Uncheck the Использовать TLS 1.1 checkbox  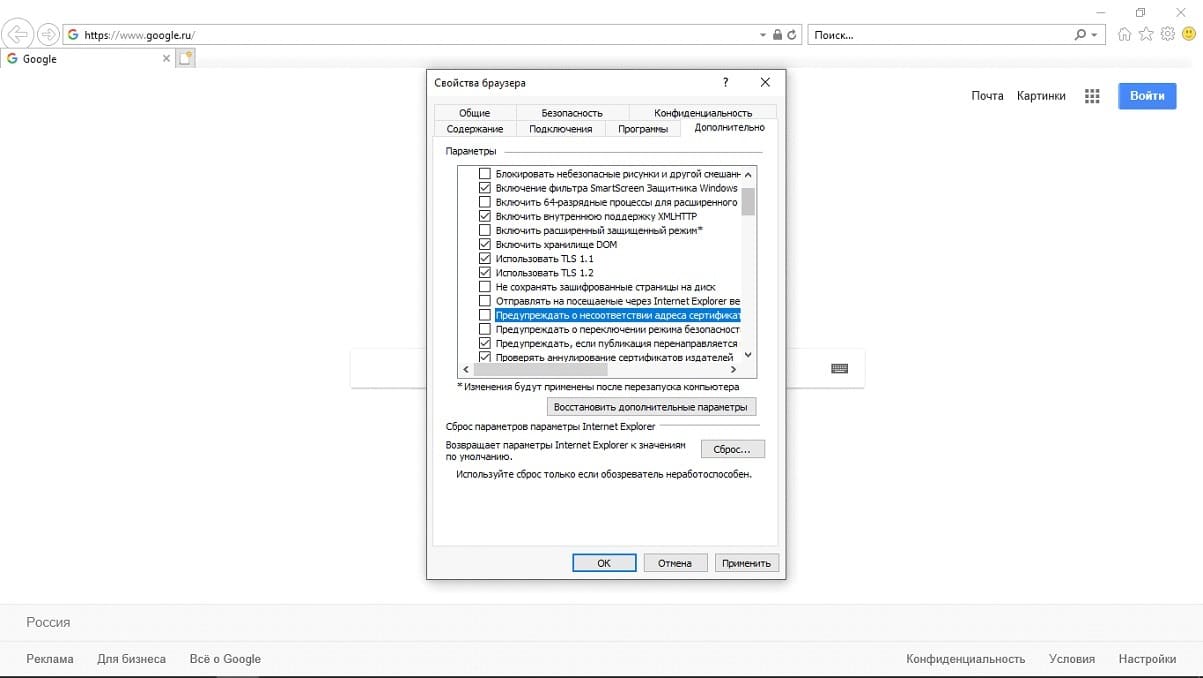pos(486,258)
